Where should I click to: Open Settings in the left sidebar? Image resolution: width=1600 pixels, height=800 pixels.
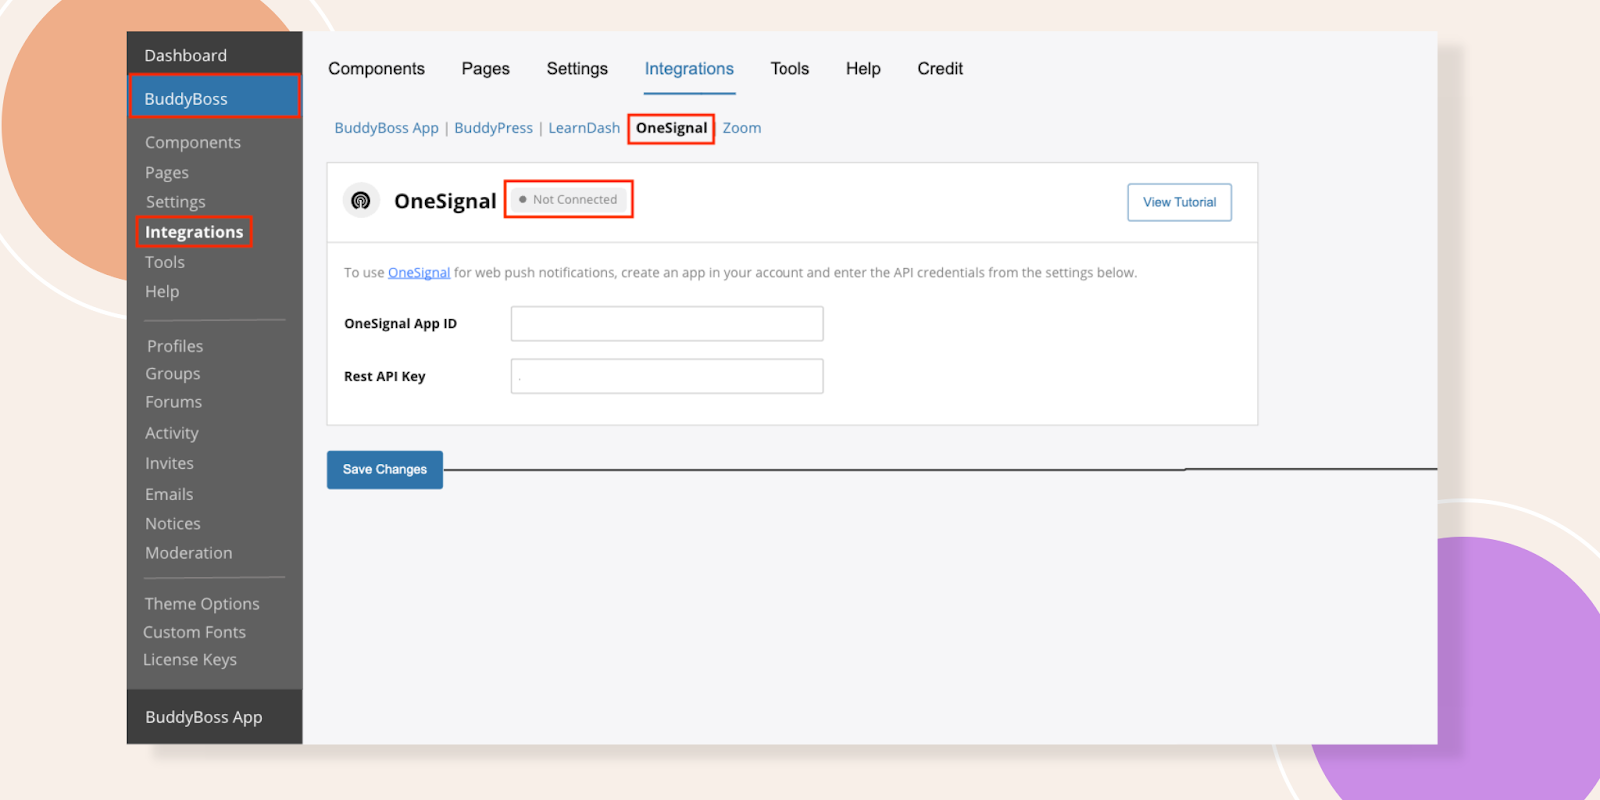[175, 201]
